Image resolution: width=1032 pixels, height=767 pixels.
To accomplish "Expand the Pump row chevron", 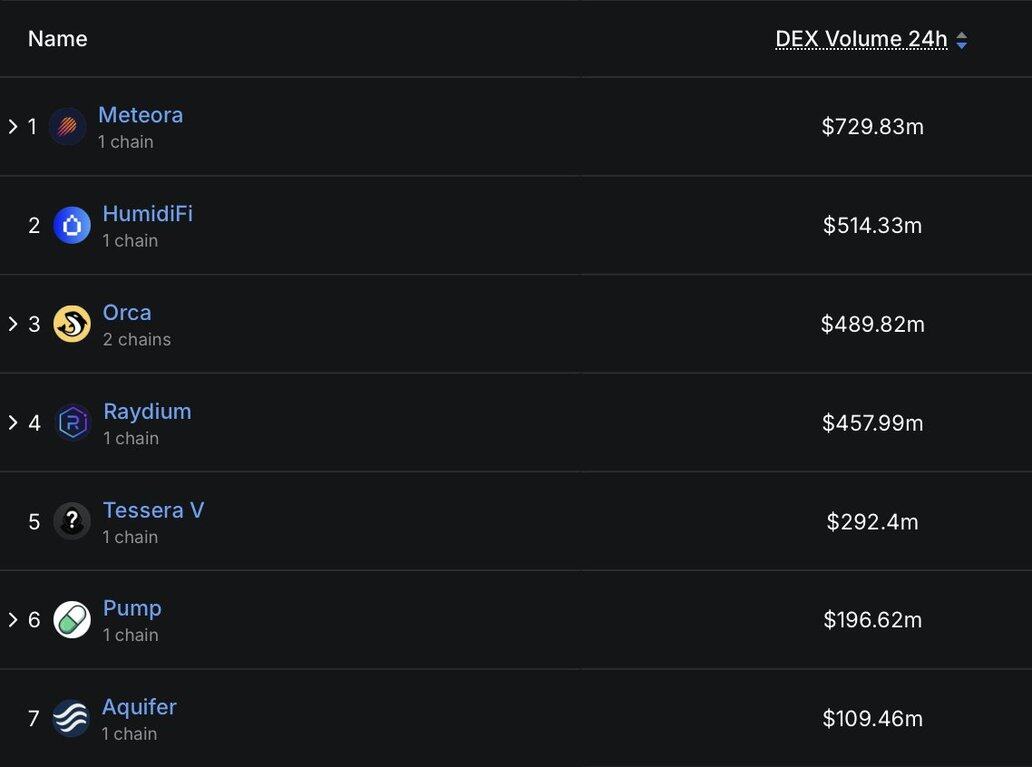I will click(x=13, y=620).
